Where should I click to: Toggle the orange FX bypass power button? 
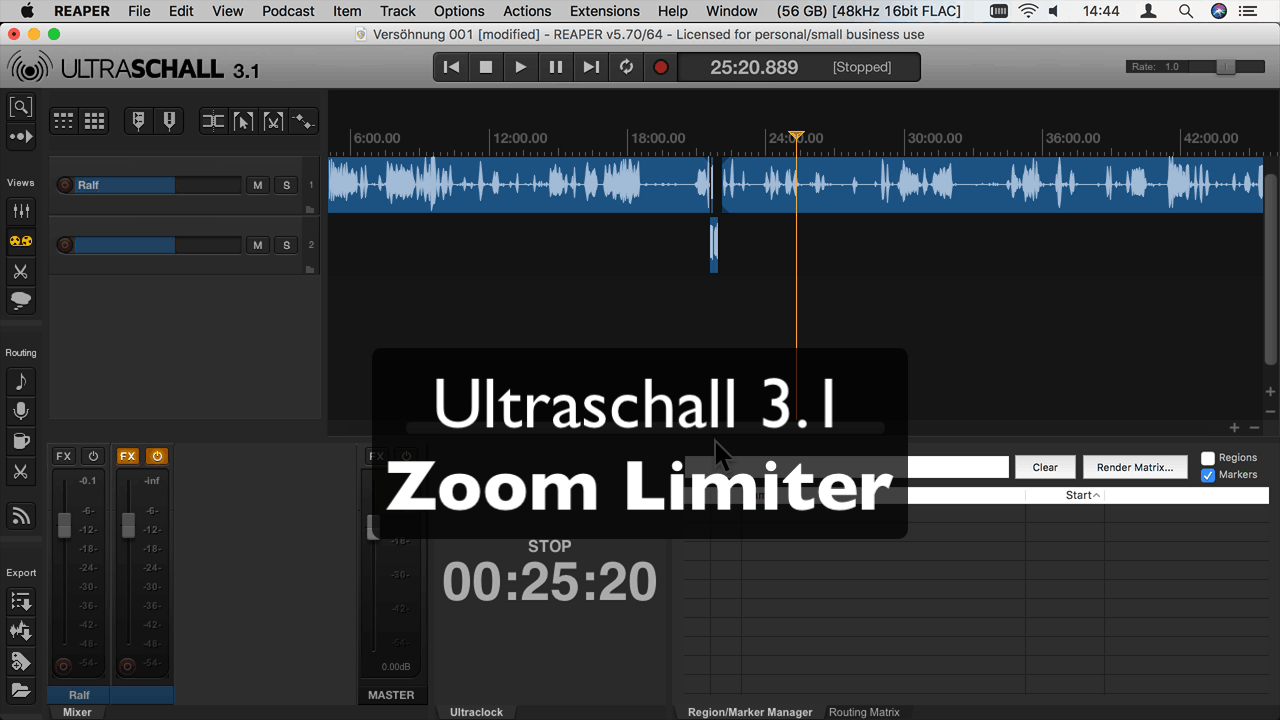coord(157,456)
